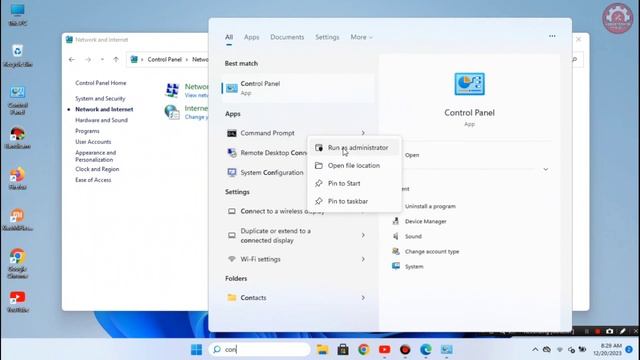The image size is (640, 360).
Task: Click Control Panel in the address breadcrumb
Action: coord(164,60)
